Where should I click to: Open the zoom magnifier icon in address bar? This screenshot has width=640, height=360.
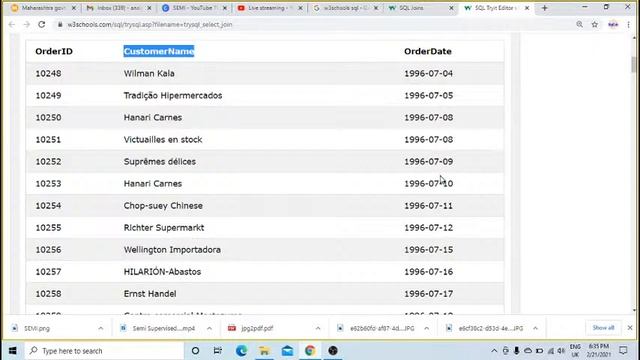tap(579, 24)
